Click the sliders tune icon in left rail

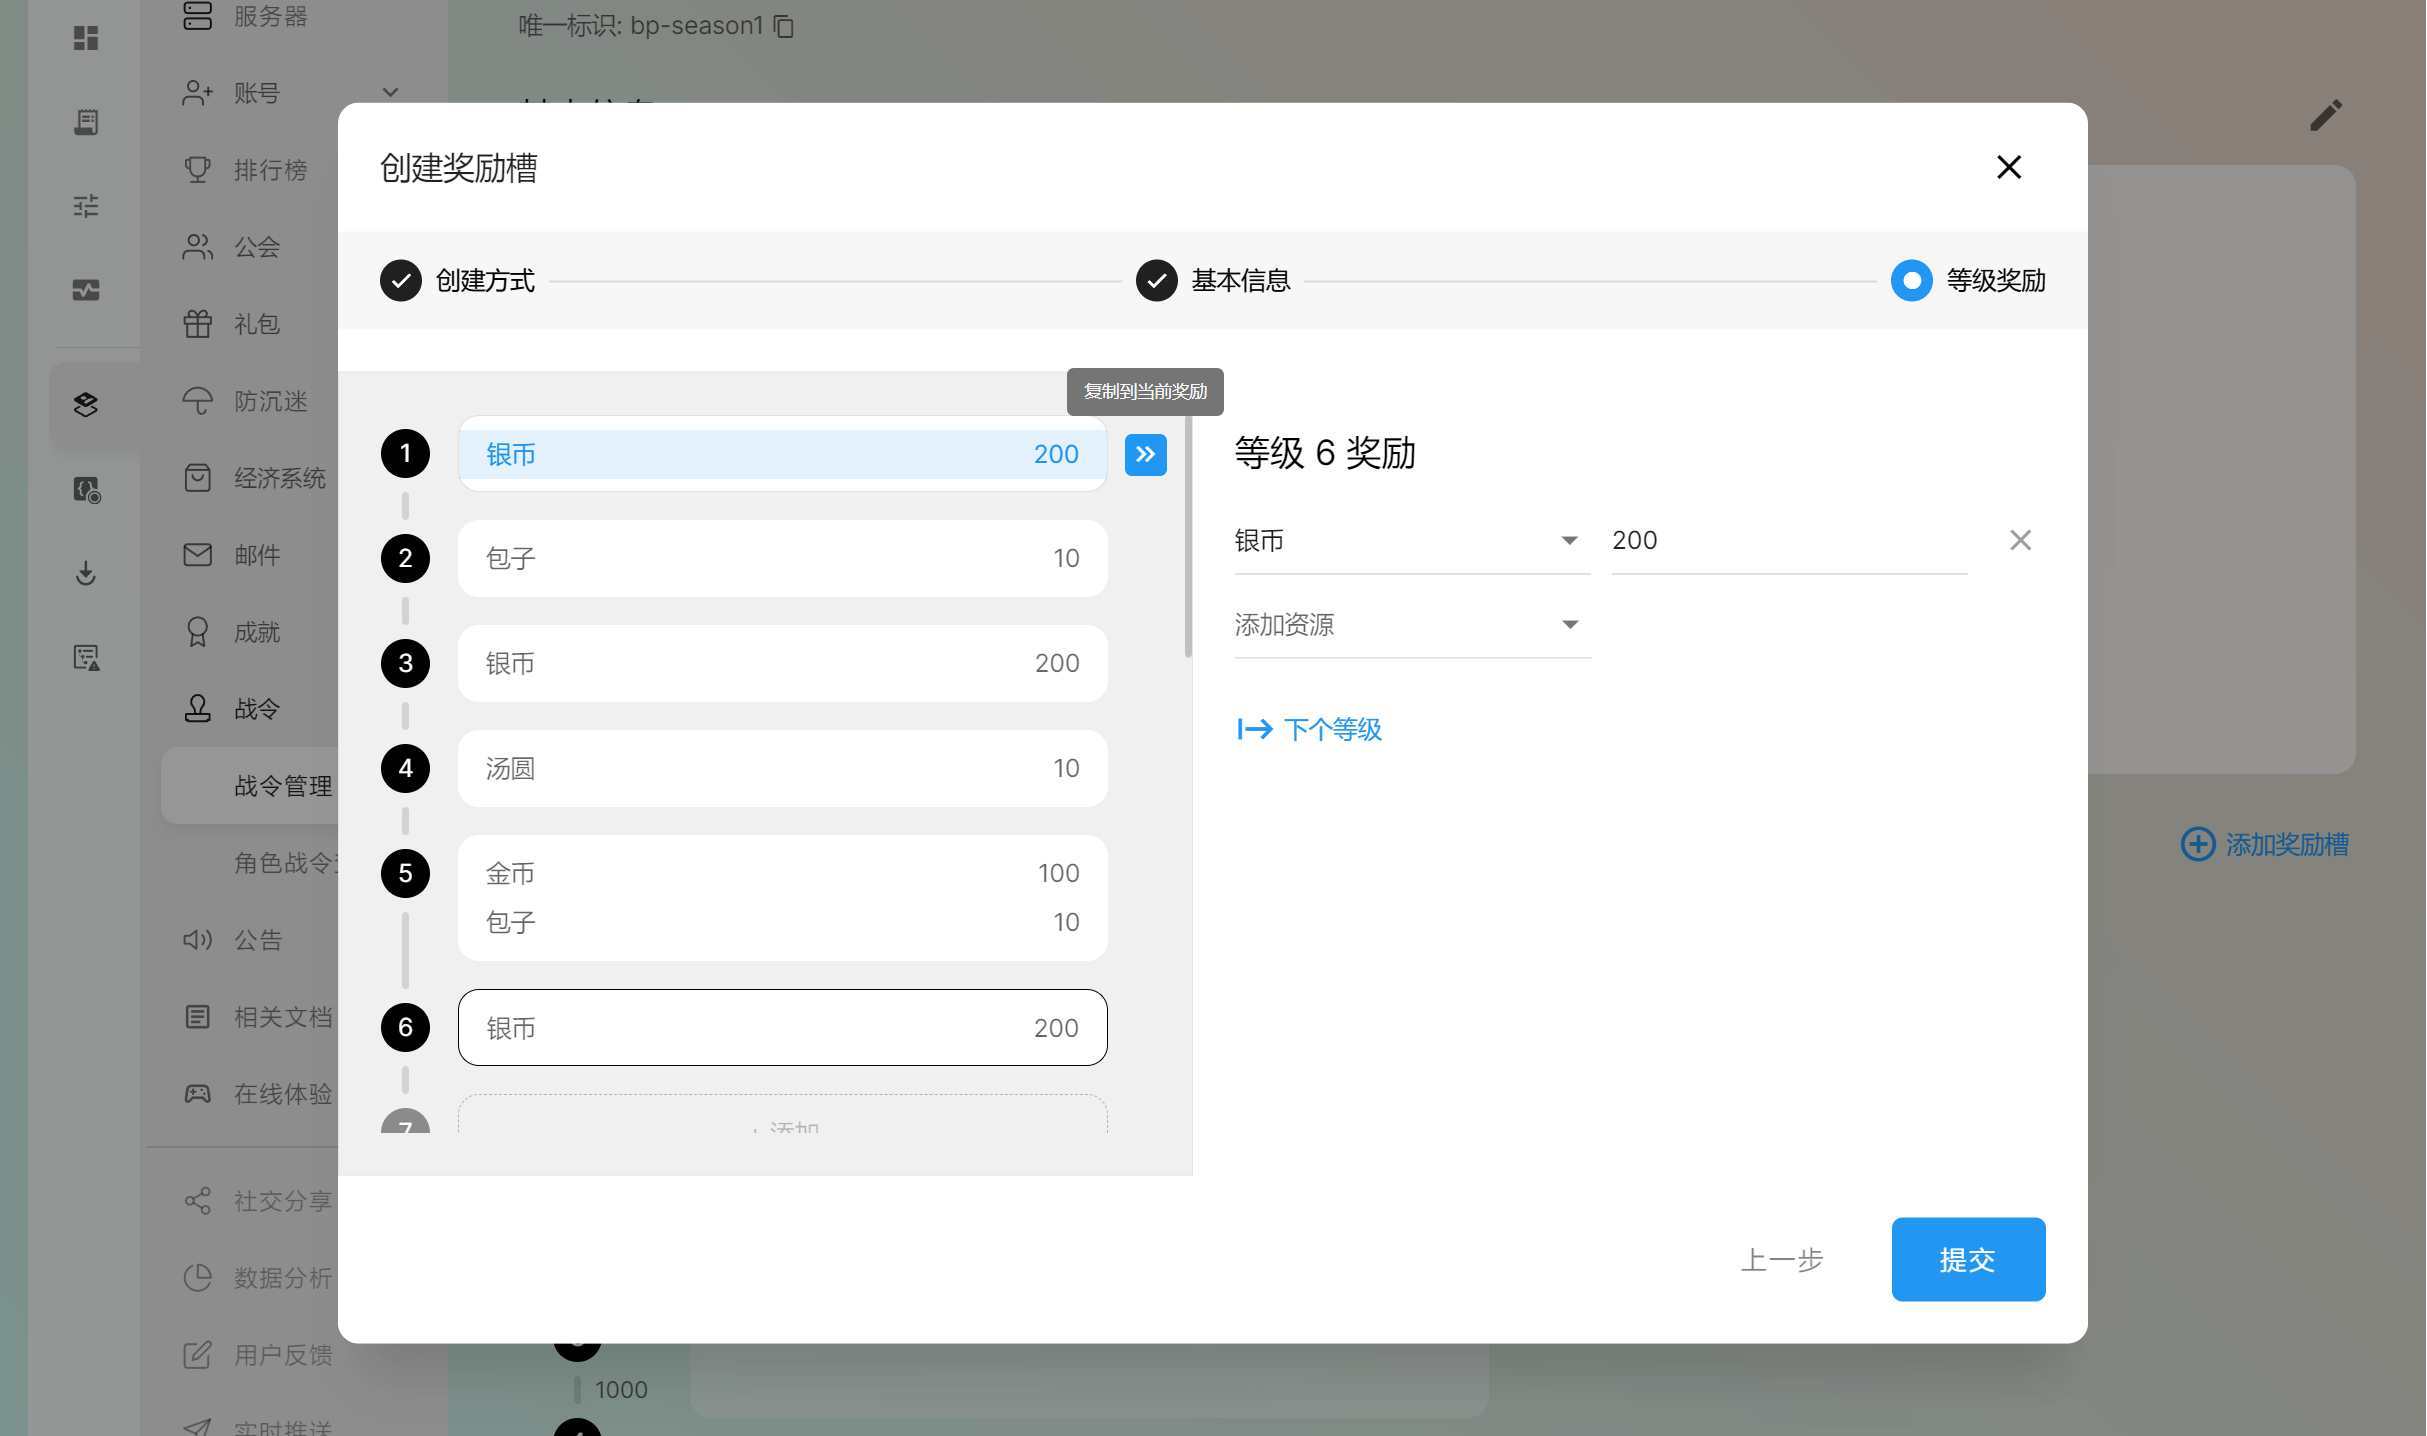pos(86,206)
